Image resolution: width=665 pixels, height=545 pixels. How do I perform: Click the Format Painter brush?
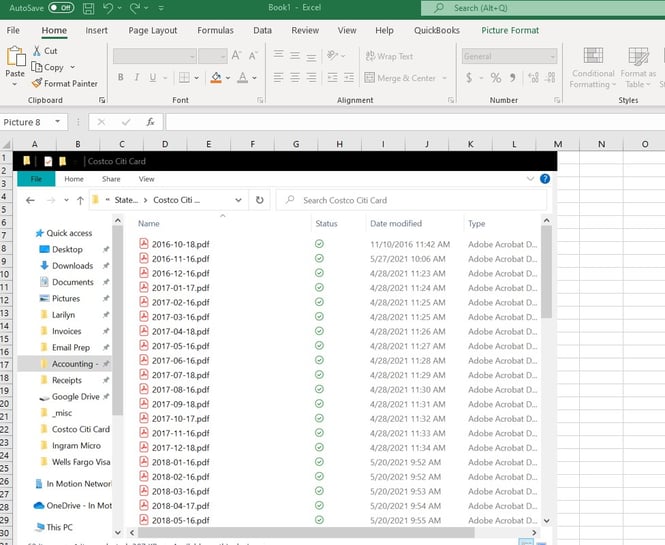point(37,83)
